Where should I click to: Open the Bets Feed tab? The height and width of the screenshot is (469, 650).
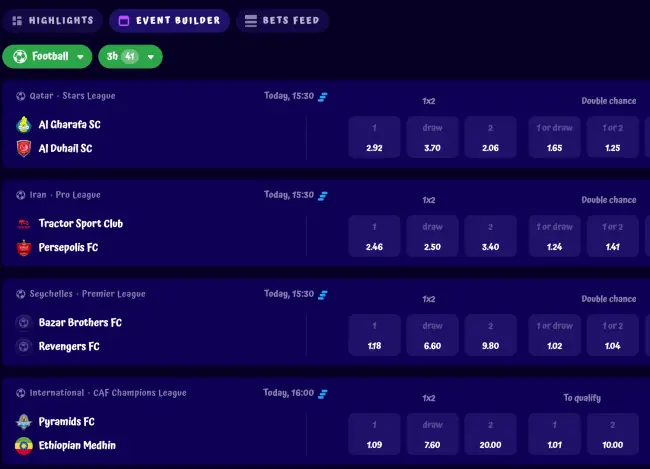[282, 20]
